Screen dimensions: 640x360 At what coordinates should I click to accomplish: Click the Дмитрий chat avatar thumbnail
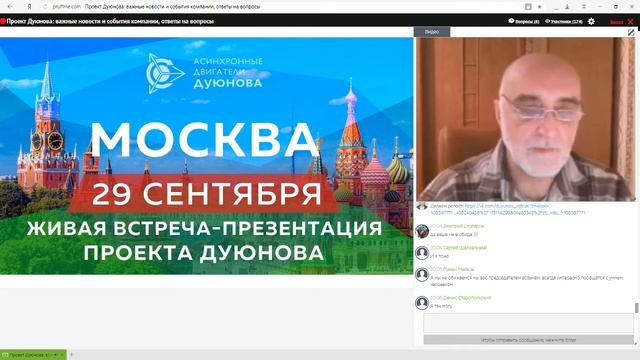pyautogui.click(x=422, y=231)
